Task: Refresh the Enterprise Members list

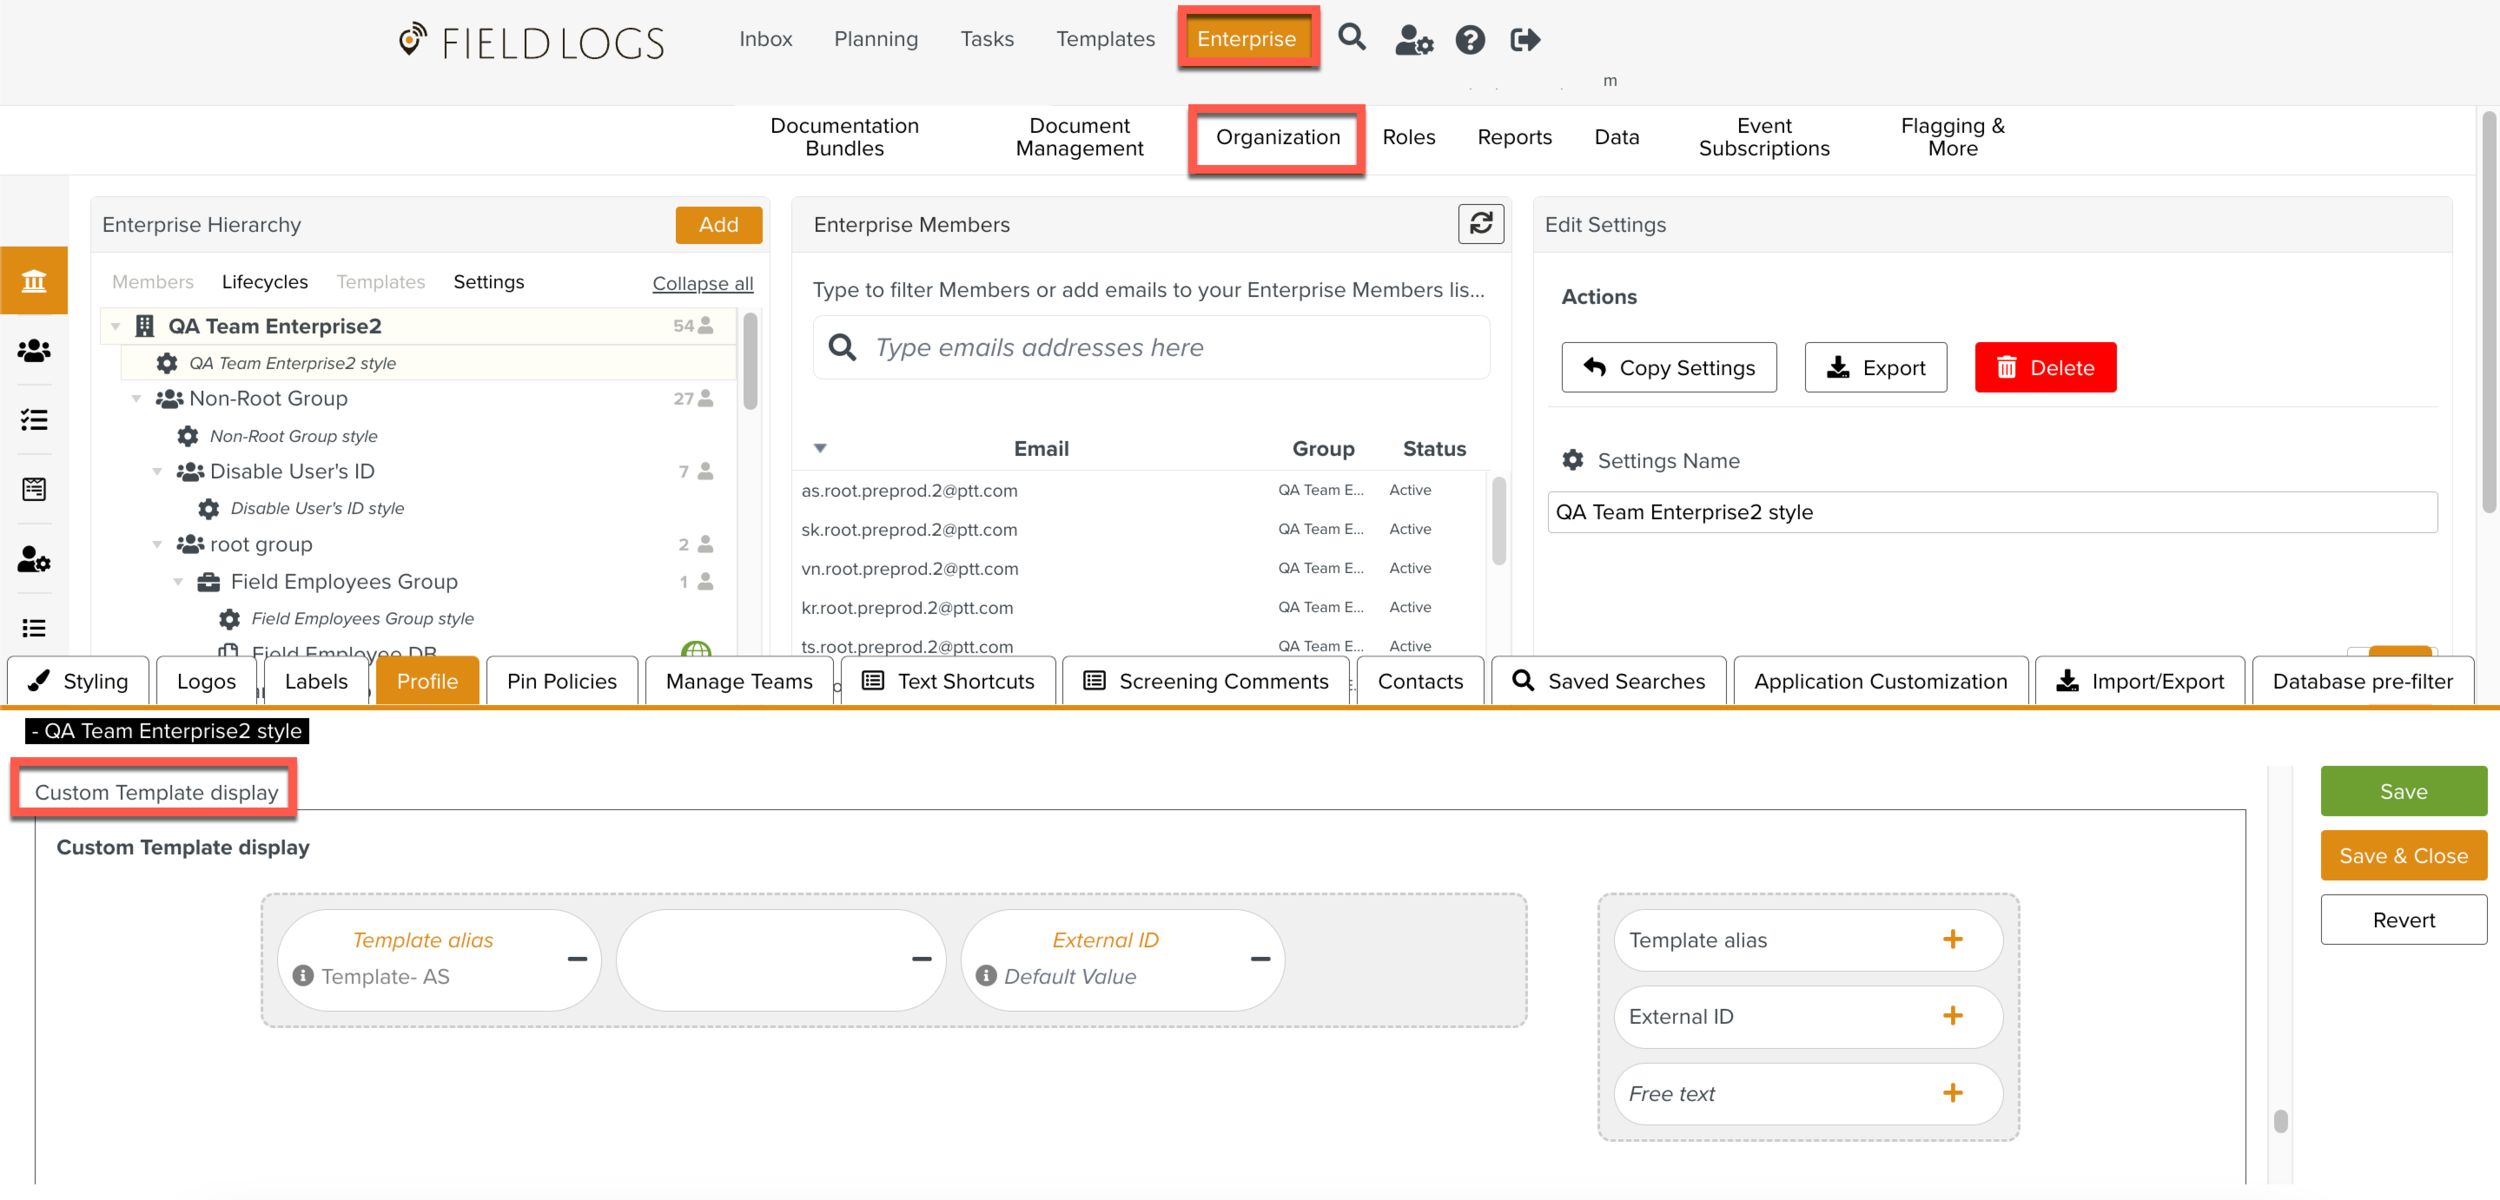Action: click(x=1481, y=223)
